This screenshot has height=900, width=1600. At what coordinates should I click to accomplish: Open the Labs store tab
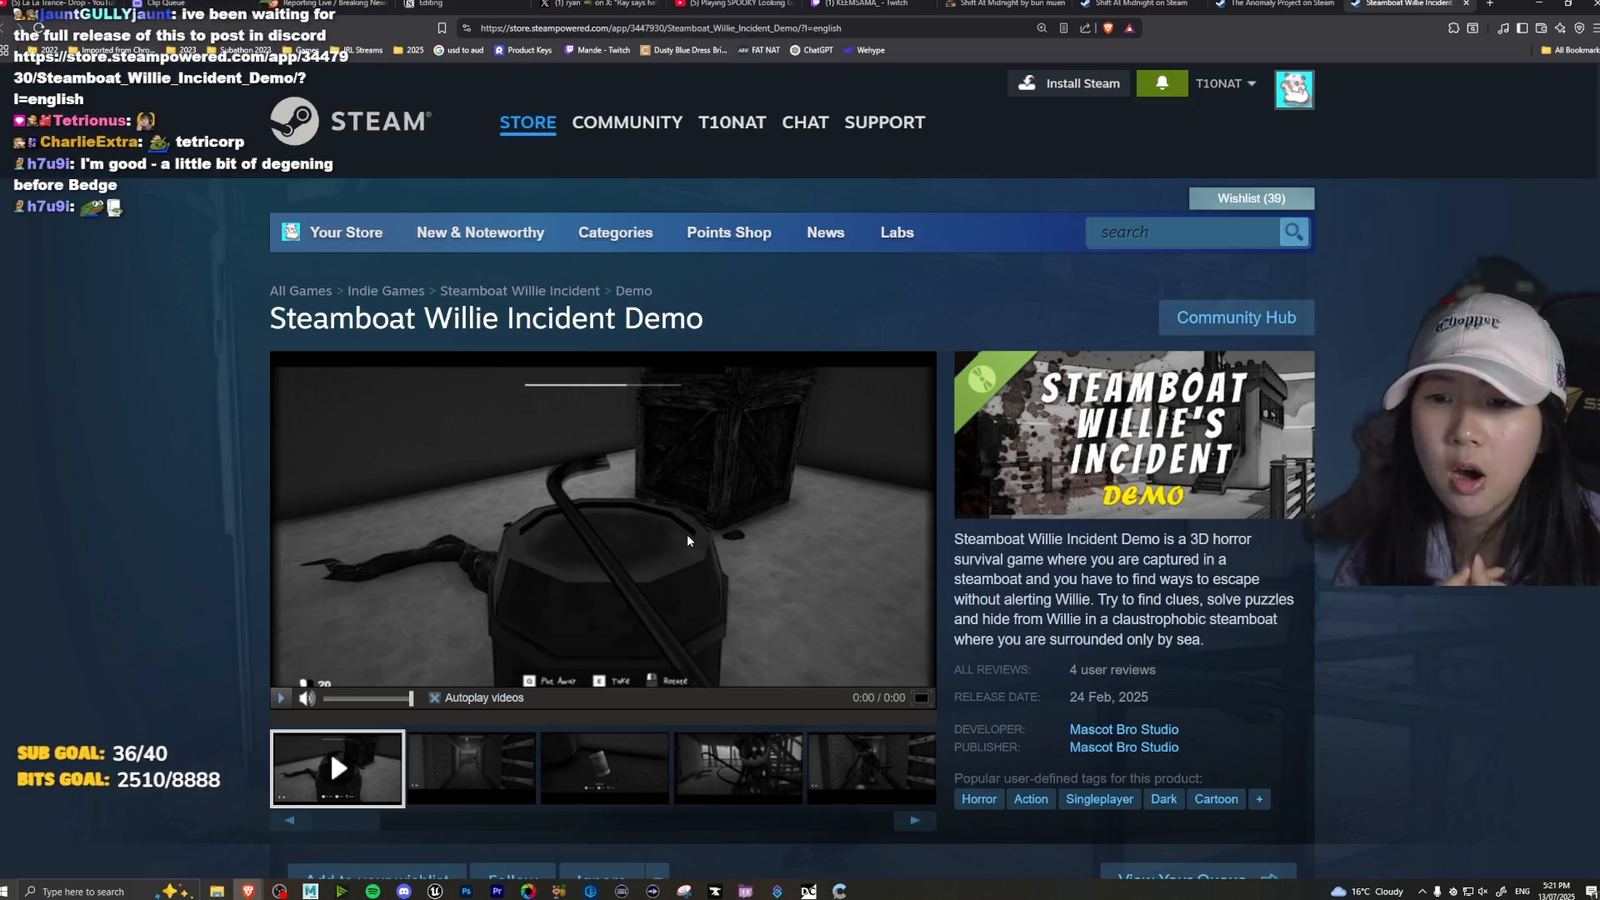pos(897,232)
